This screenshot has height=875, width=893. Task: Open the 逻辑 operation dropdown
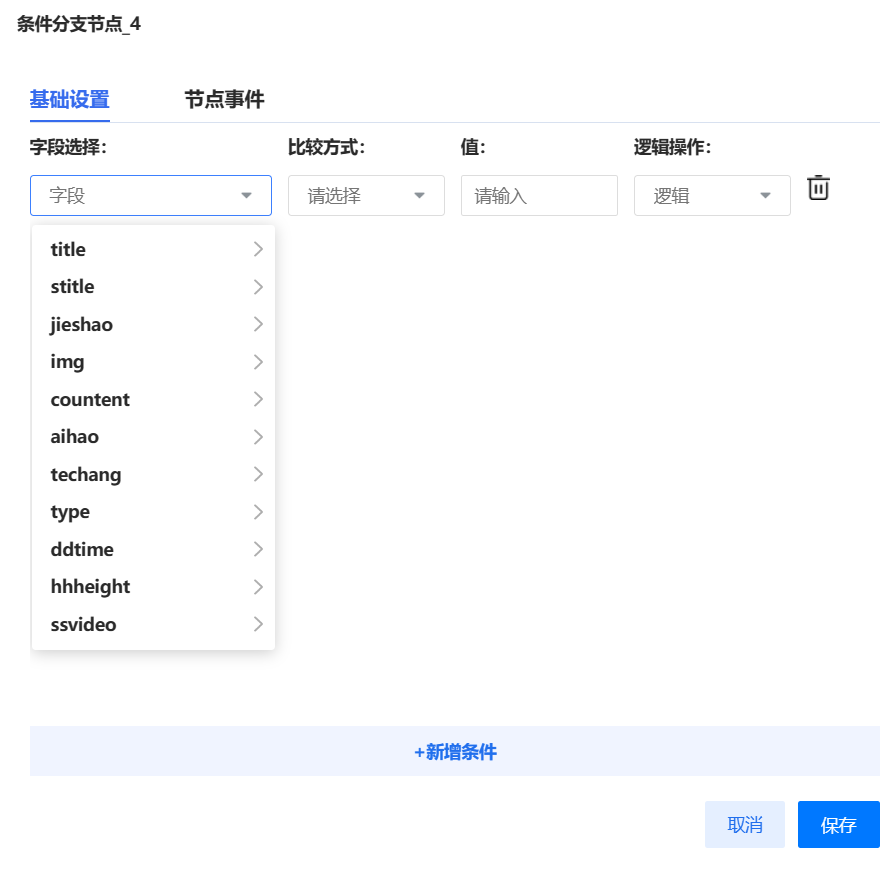click(712, 196)
